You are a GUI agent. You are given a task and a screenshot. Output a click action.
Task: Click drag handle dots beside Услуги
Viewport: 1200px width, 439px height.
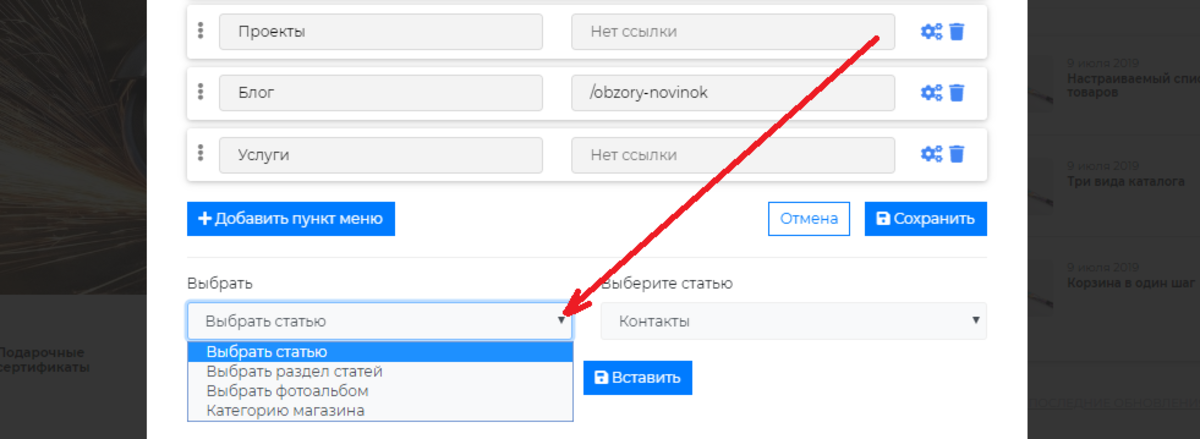pos(201,153)
